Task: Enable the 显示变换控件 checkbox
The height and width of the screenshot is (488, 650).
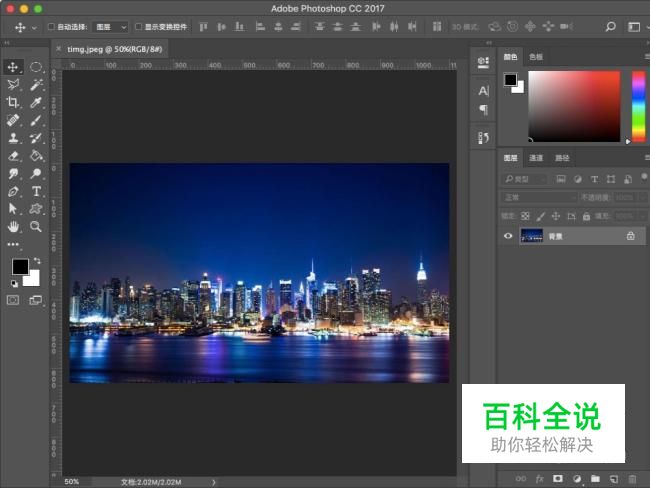Action: click(x=139, y=27)
